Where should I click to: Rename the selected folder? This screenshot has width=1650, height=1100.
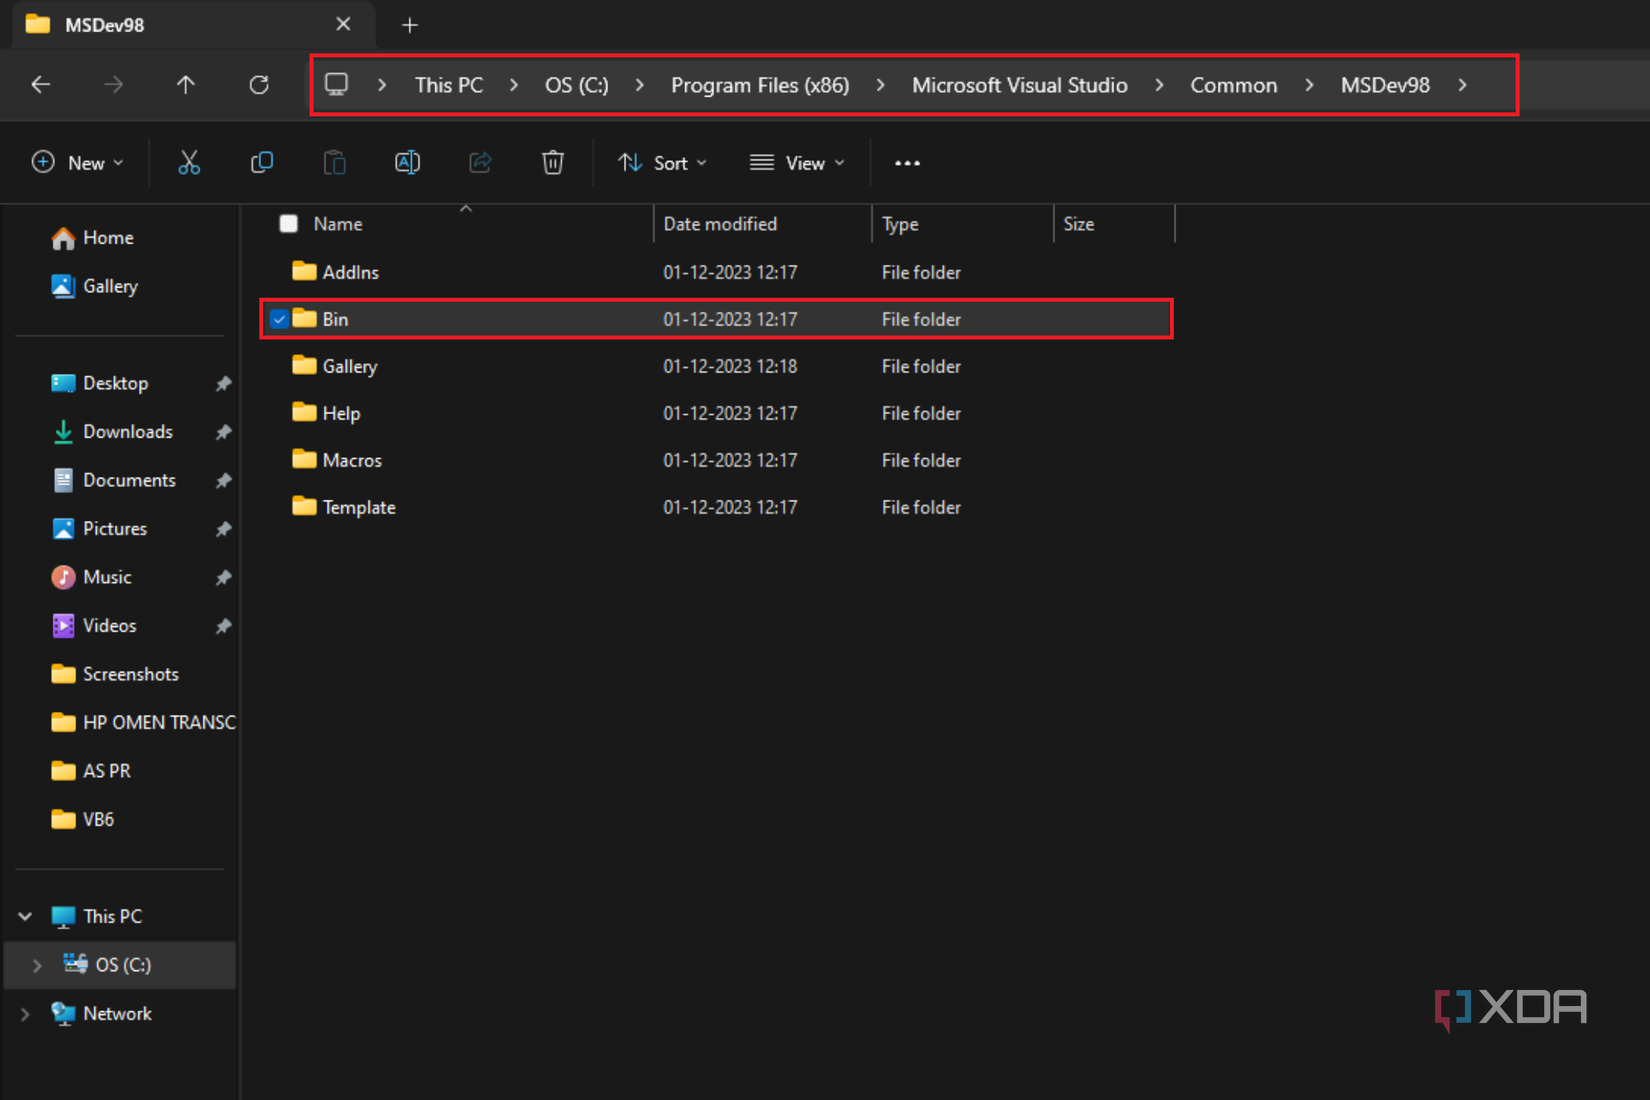click(407, 162)
